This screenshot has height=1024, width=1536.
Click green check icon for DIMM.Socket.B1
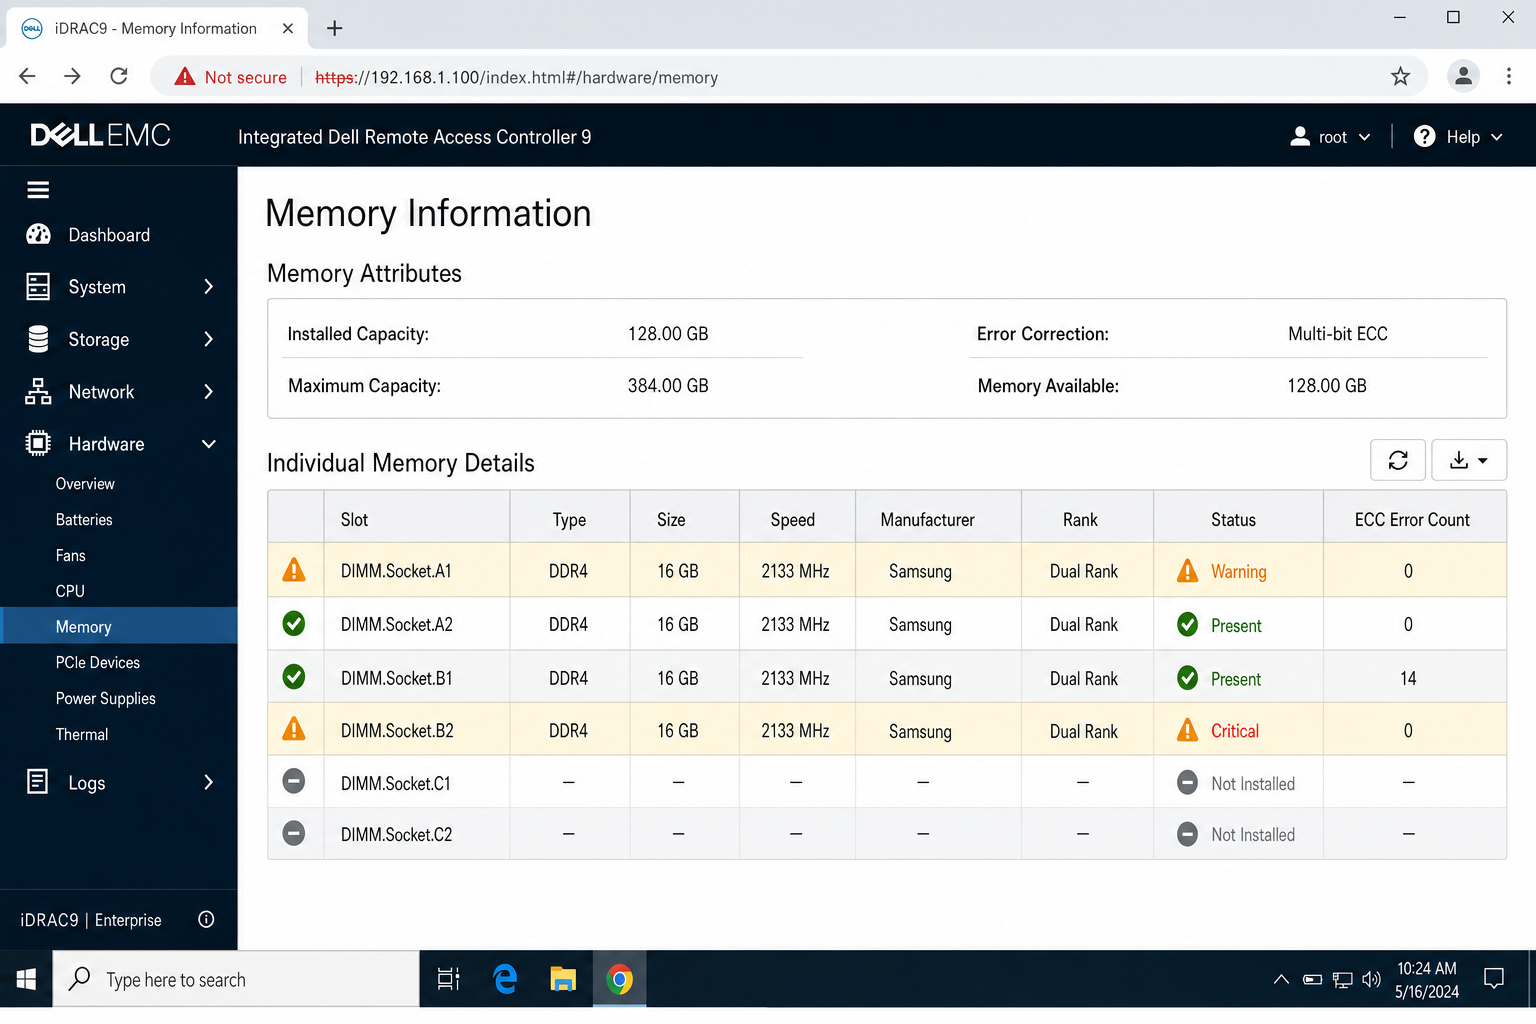tap(294, 677)
